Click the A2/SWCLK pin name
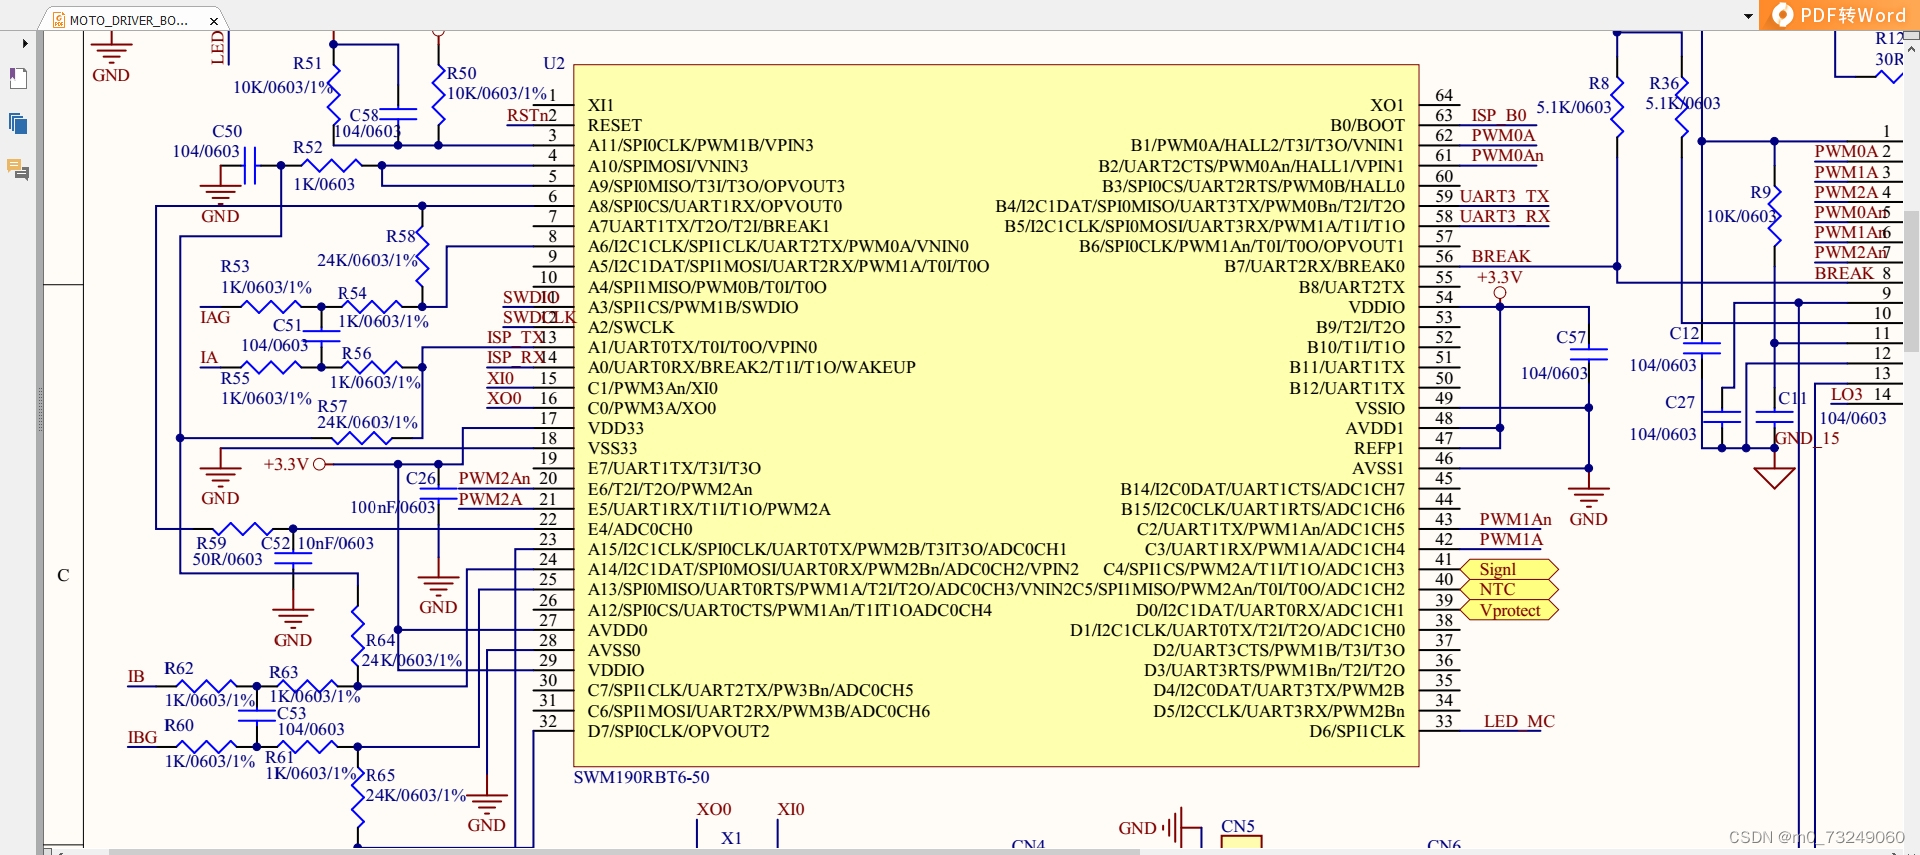This screenshot has width=1920, height=855. [x=631, y=327]
